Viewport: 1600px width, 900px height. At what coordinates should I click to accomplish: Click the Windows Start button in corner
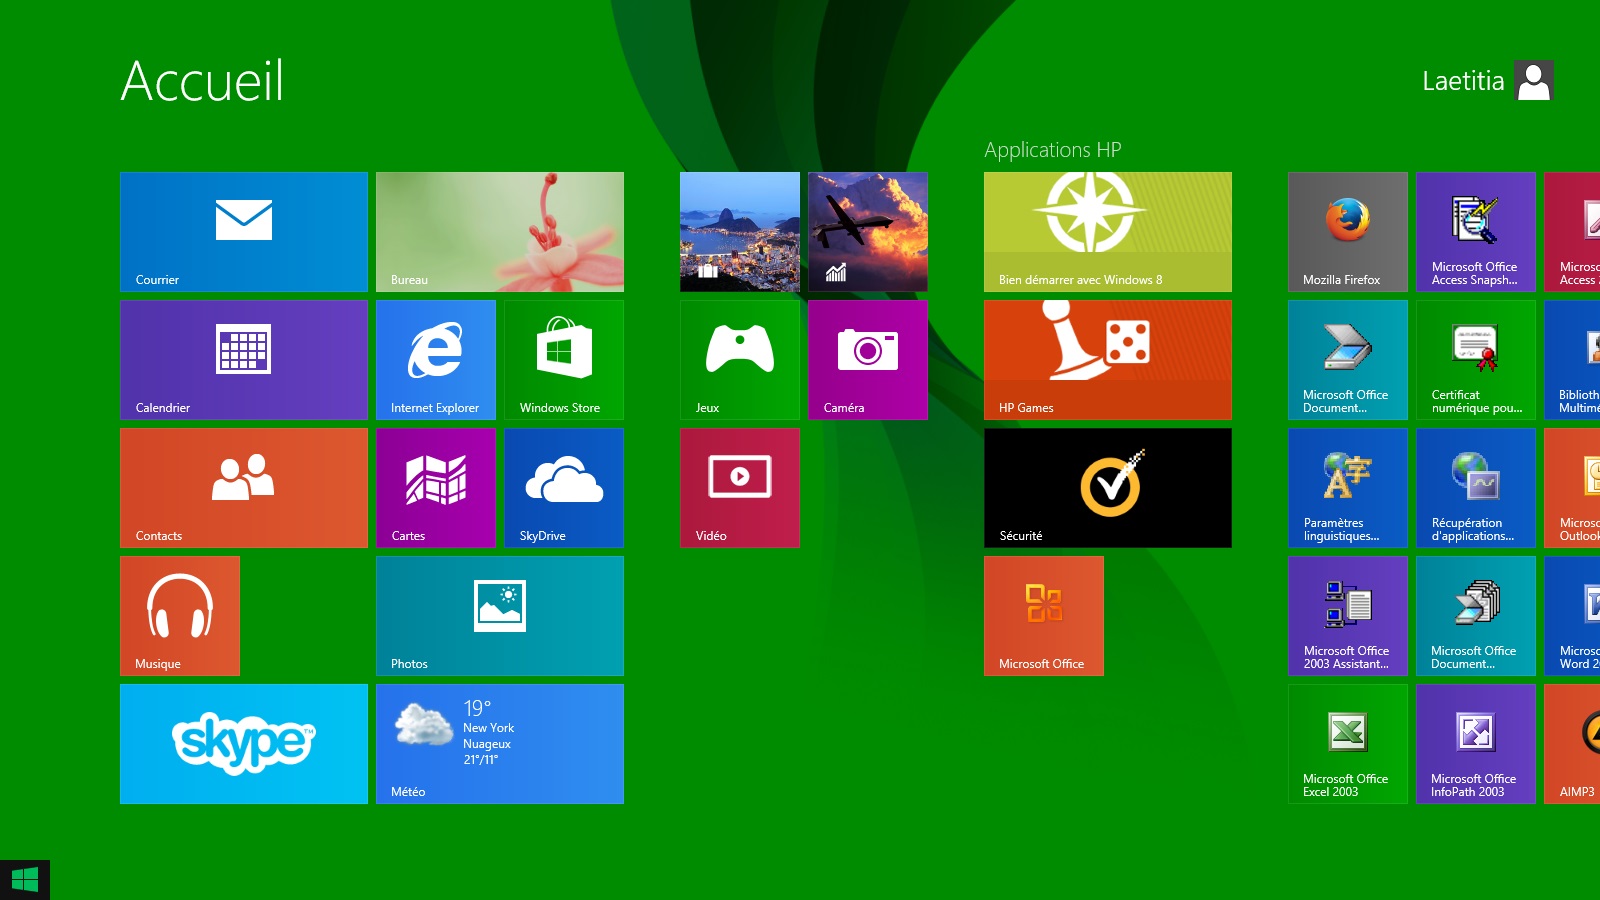[25, 880]
